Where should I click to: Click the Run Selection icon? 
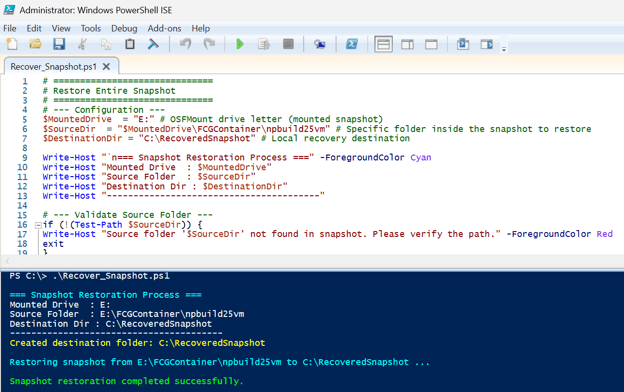tap(264, 44)
